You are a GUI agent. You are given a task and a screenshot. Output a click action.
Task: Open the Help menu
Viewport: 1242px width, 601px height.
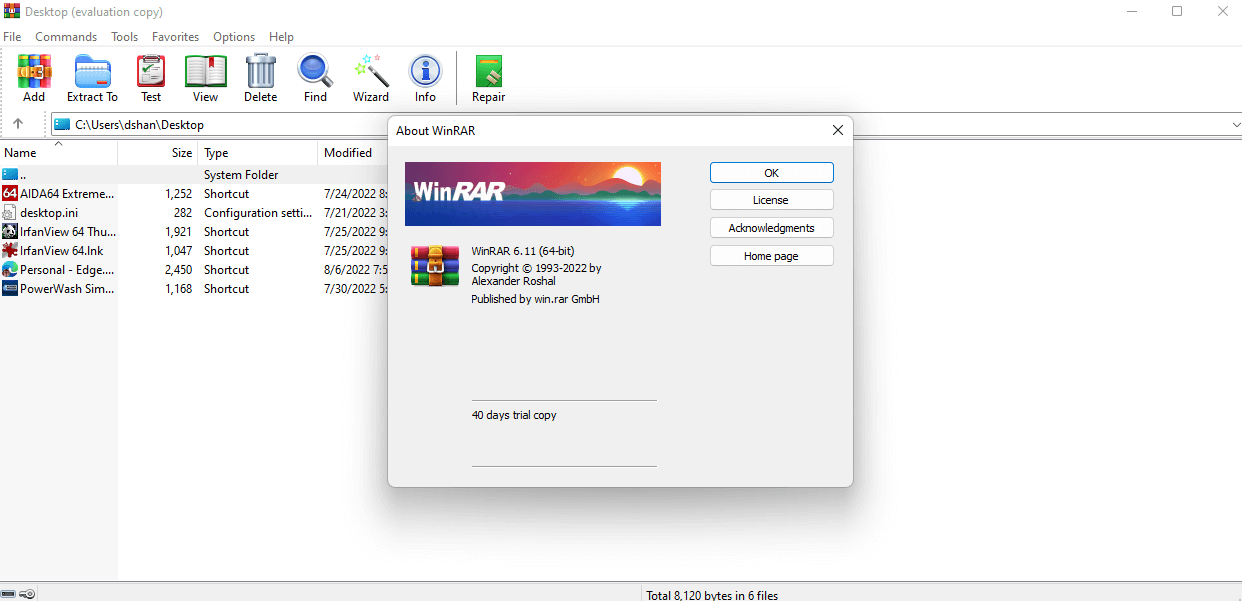pyautogui.click(x=281, y=37)
